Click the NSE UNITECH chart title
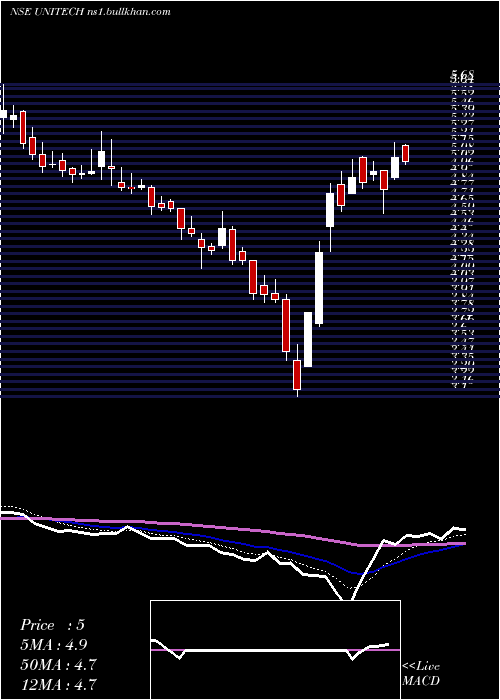 tap(46, 12)
